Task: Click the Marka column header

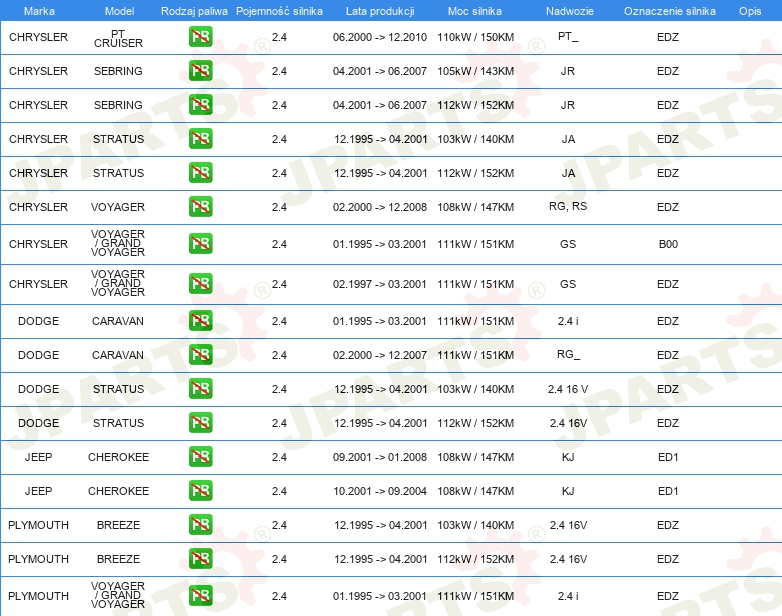Action: point(39,11)
